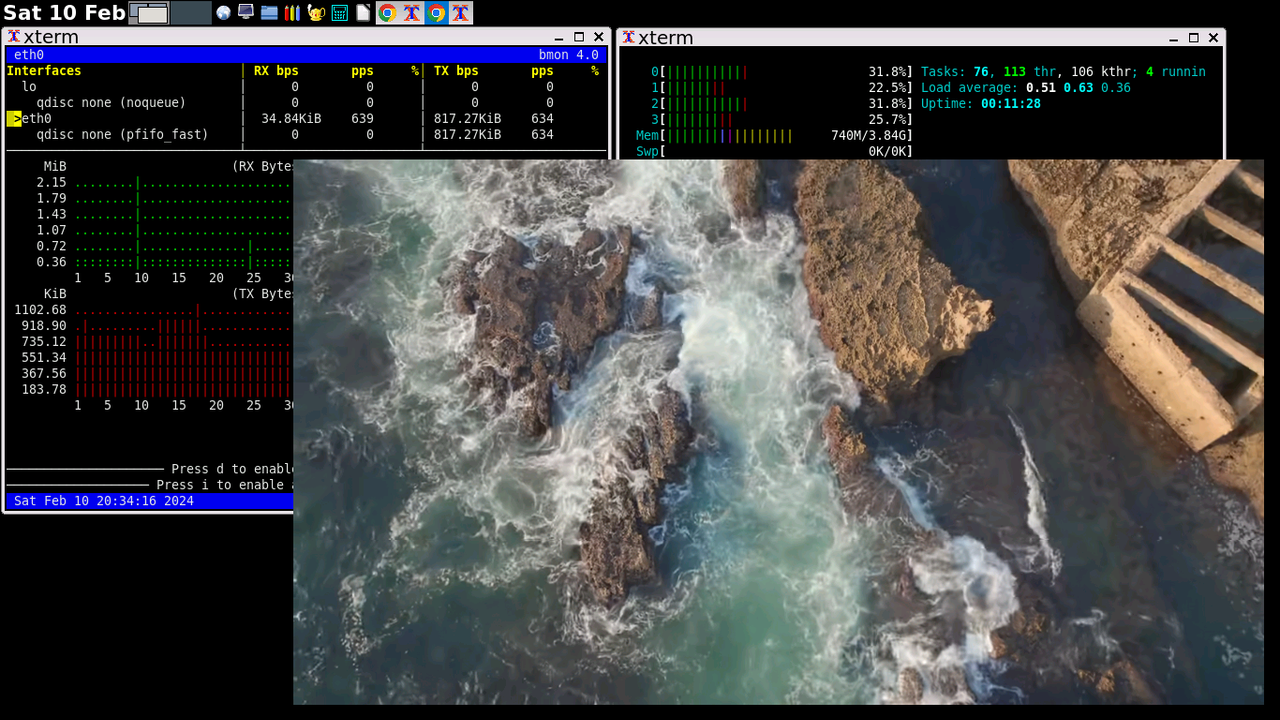Click the bmon 4.0 title text

pos(568,55)
